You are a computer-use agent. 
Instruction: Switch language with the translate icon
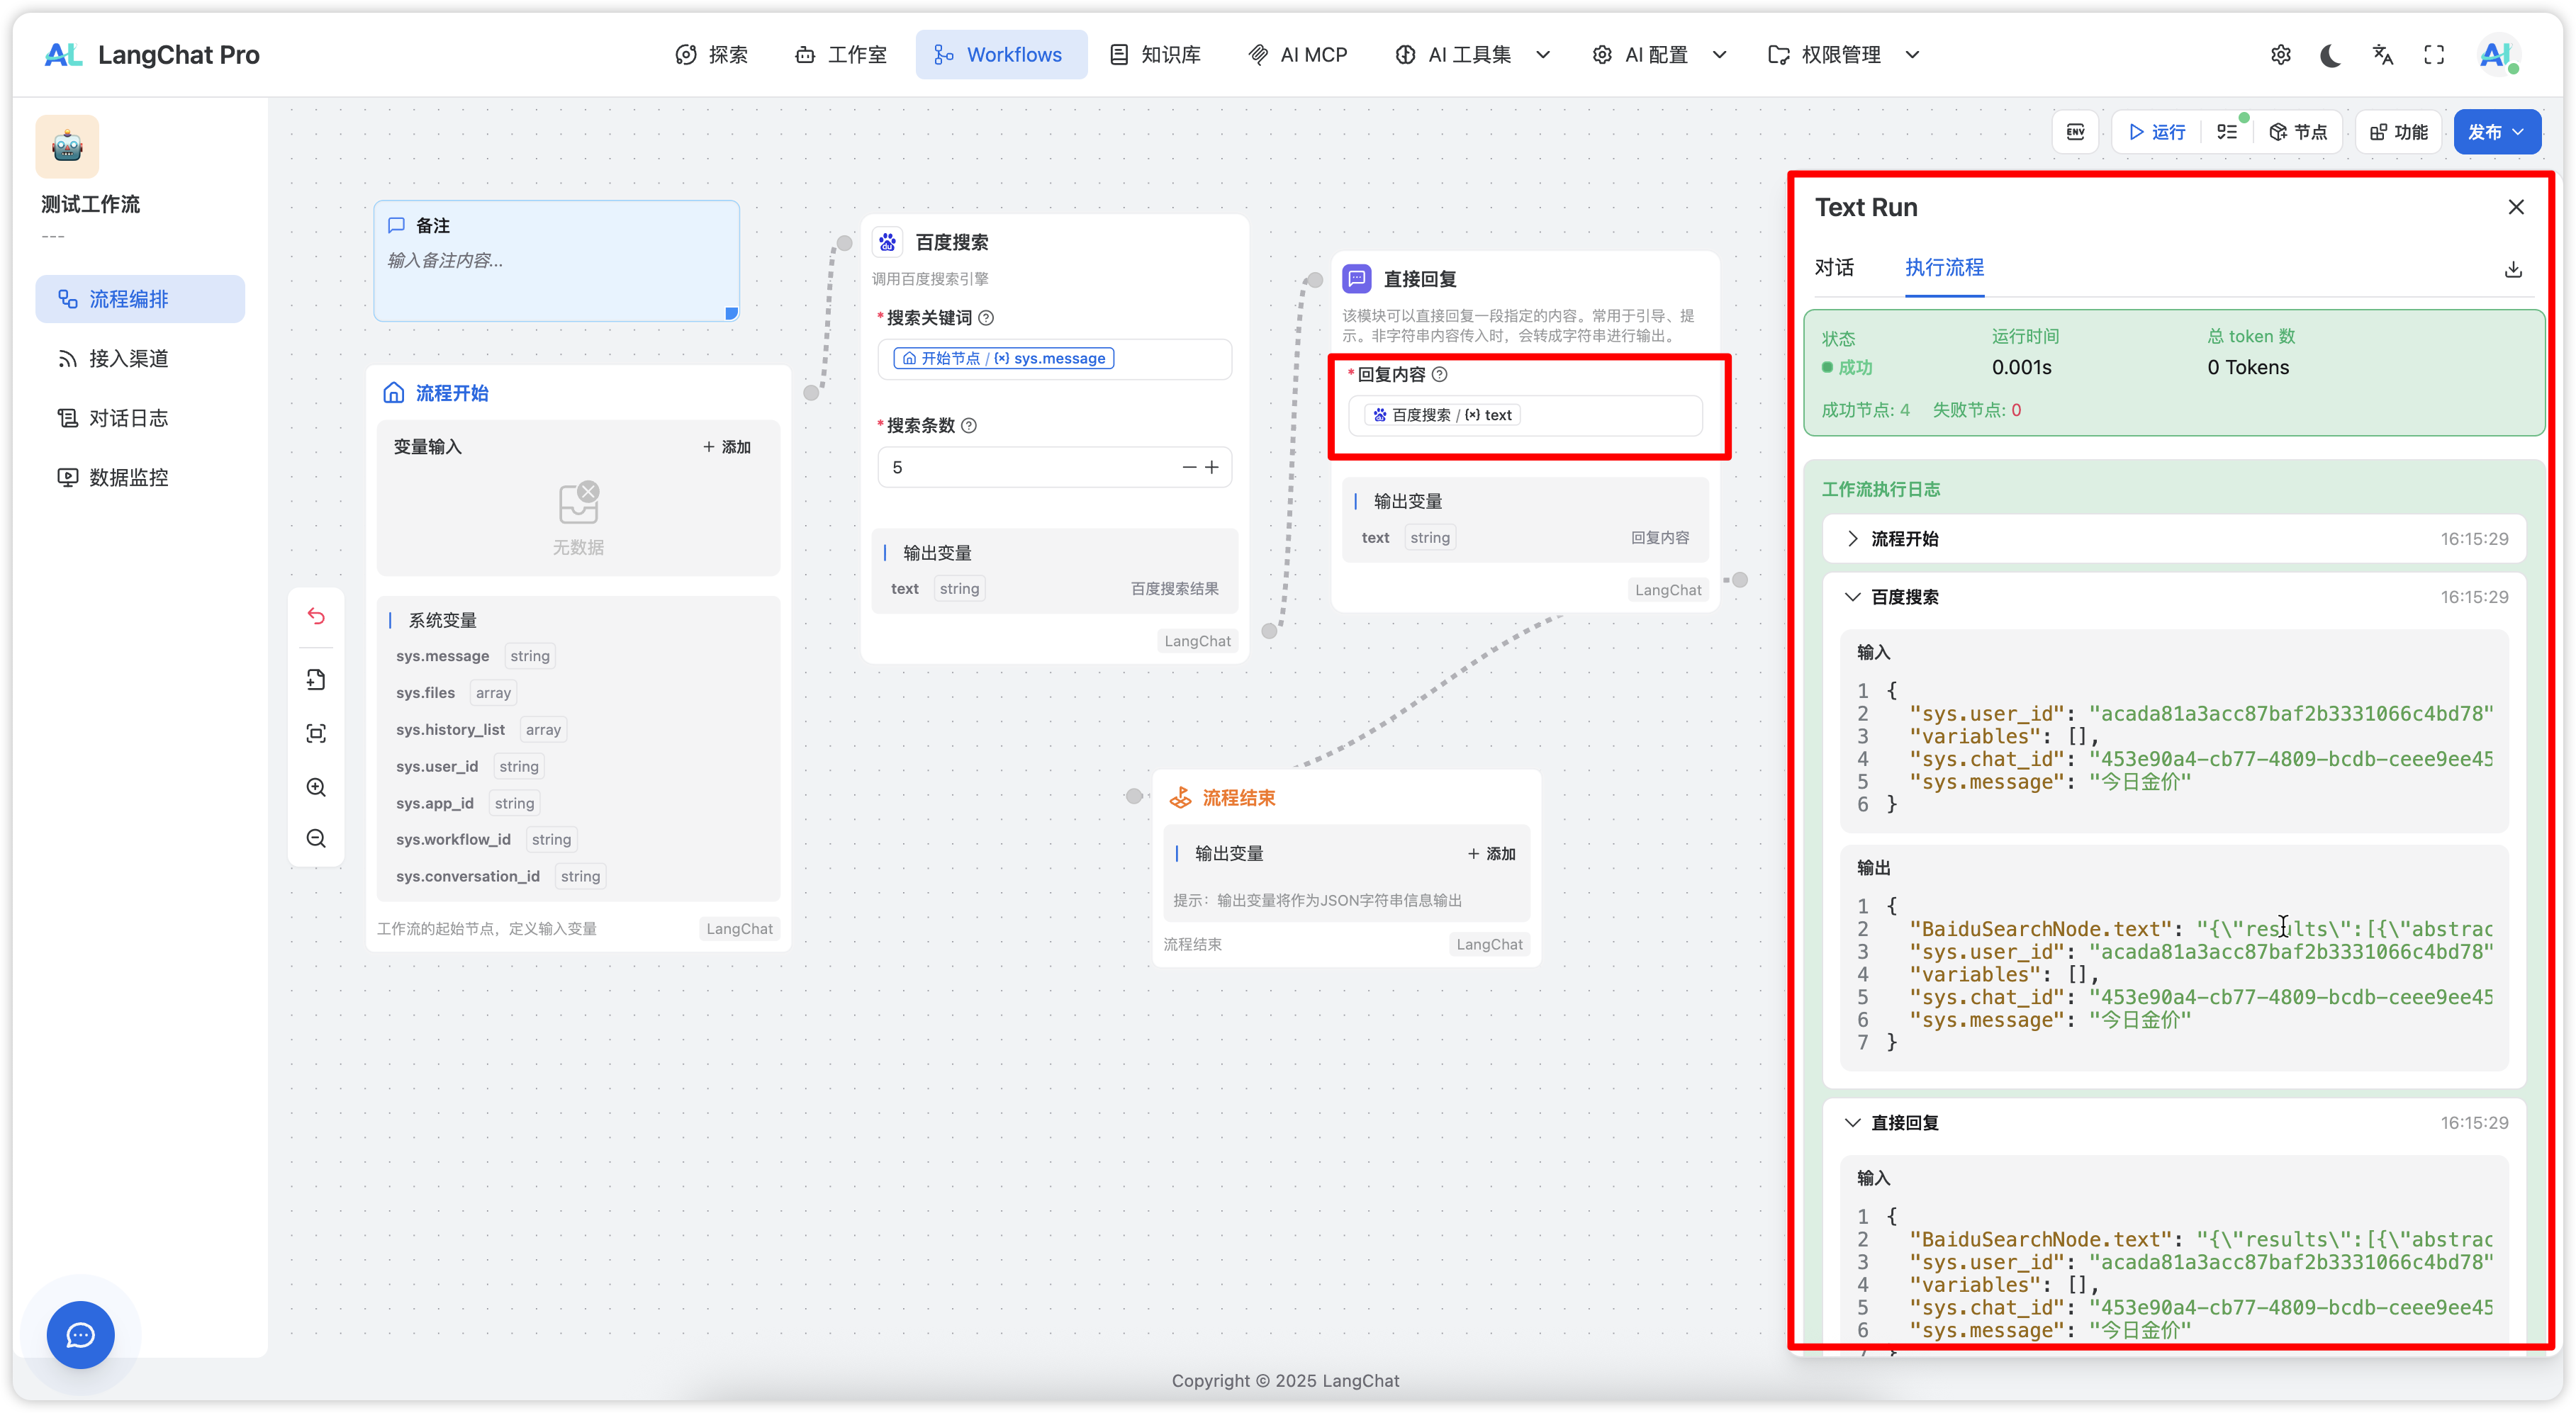pos(2382,55)
